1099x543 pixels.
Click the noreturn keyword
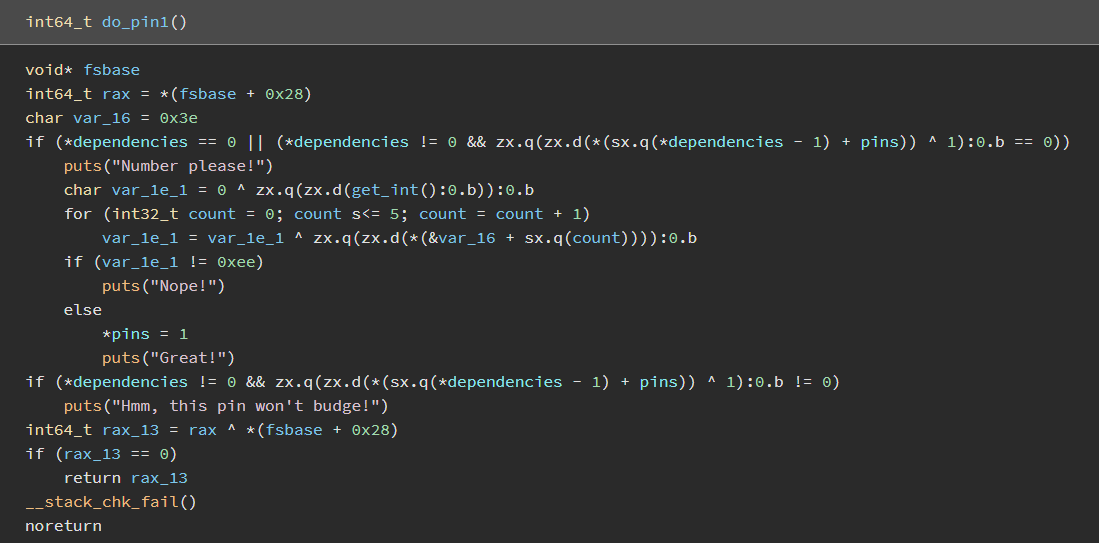tap(64, 525)
